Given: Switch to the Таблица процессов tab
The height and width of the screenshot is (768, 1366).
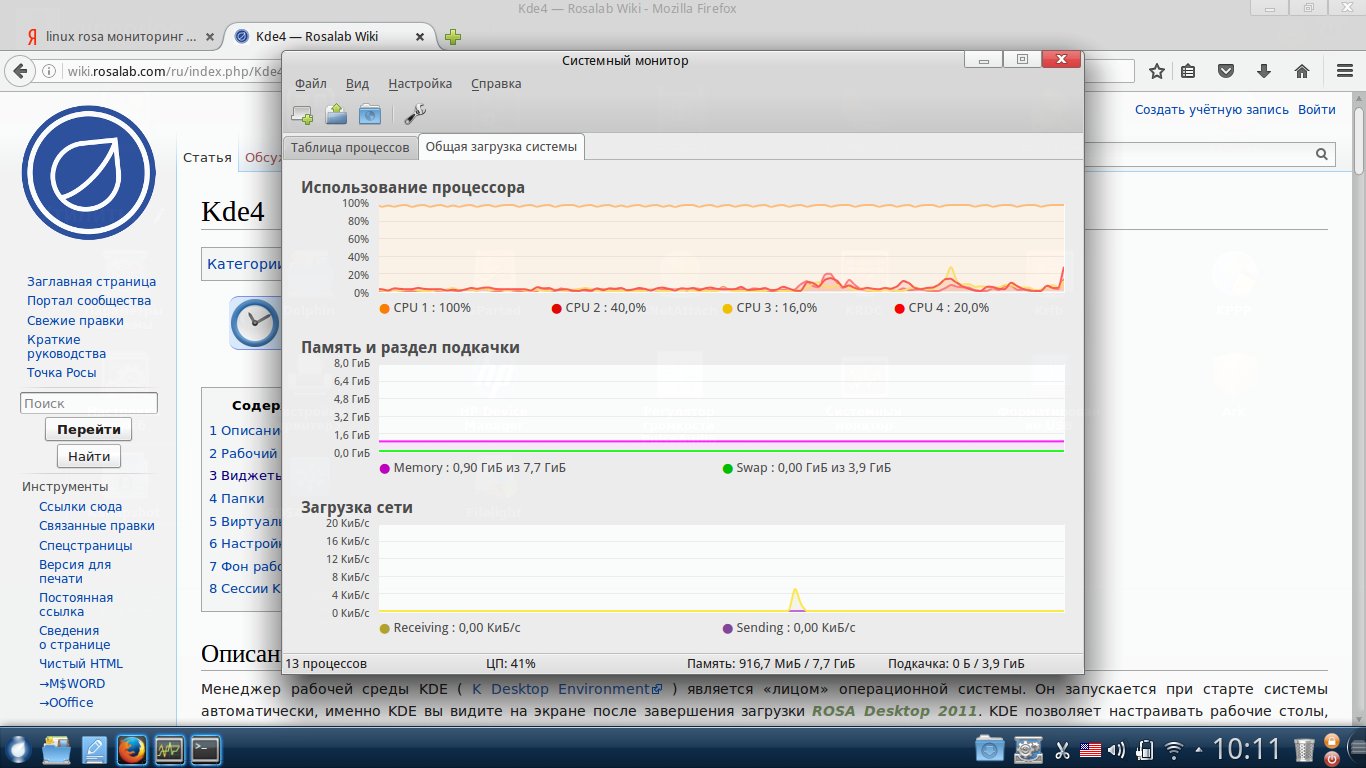Looking at the screenshot, I should (350, 148).
